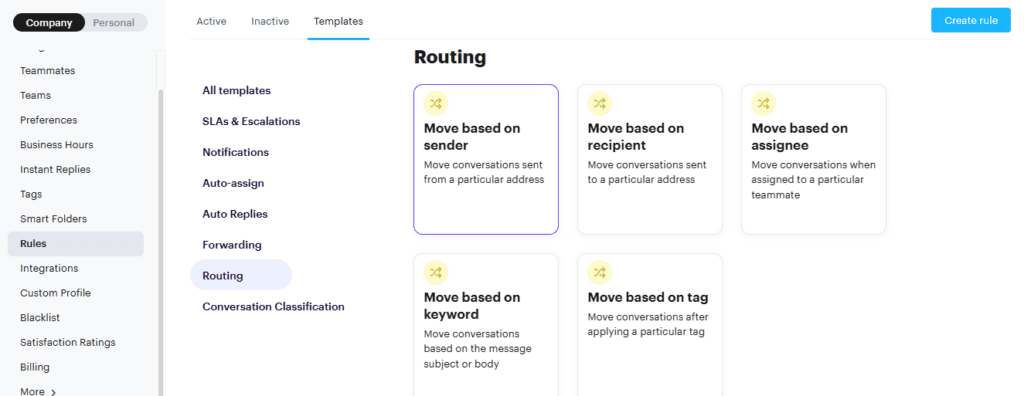Click the shuffle icon on Move based on keyword
The width and height of the screenshot is (1024, 396).
tap(436, 272)
